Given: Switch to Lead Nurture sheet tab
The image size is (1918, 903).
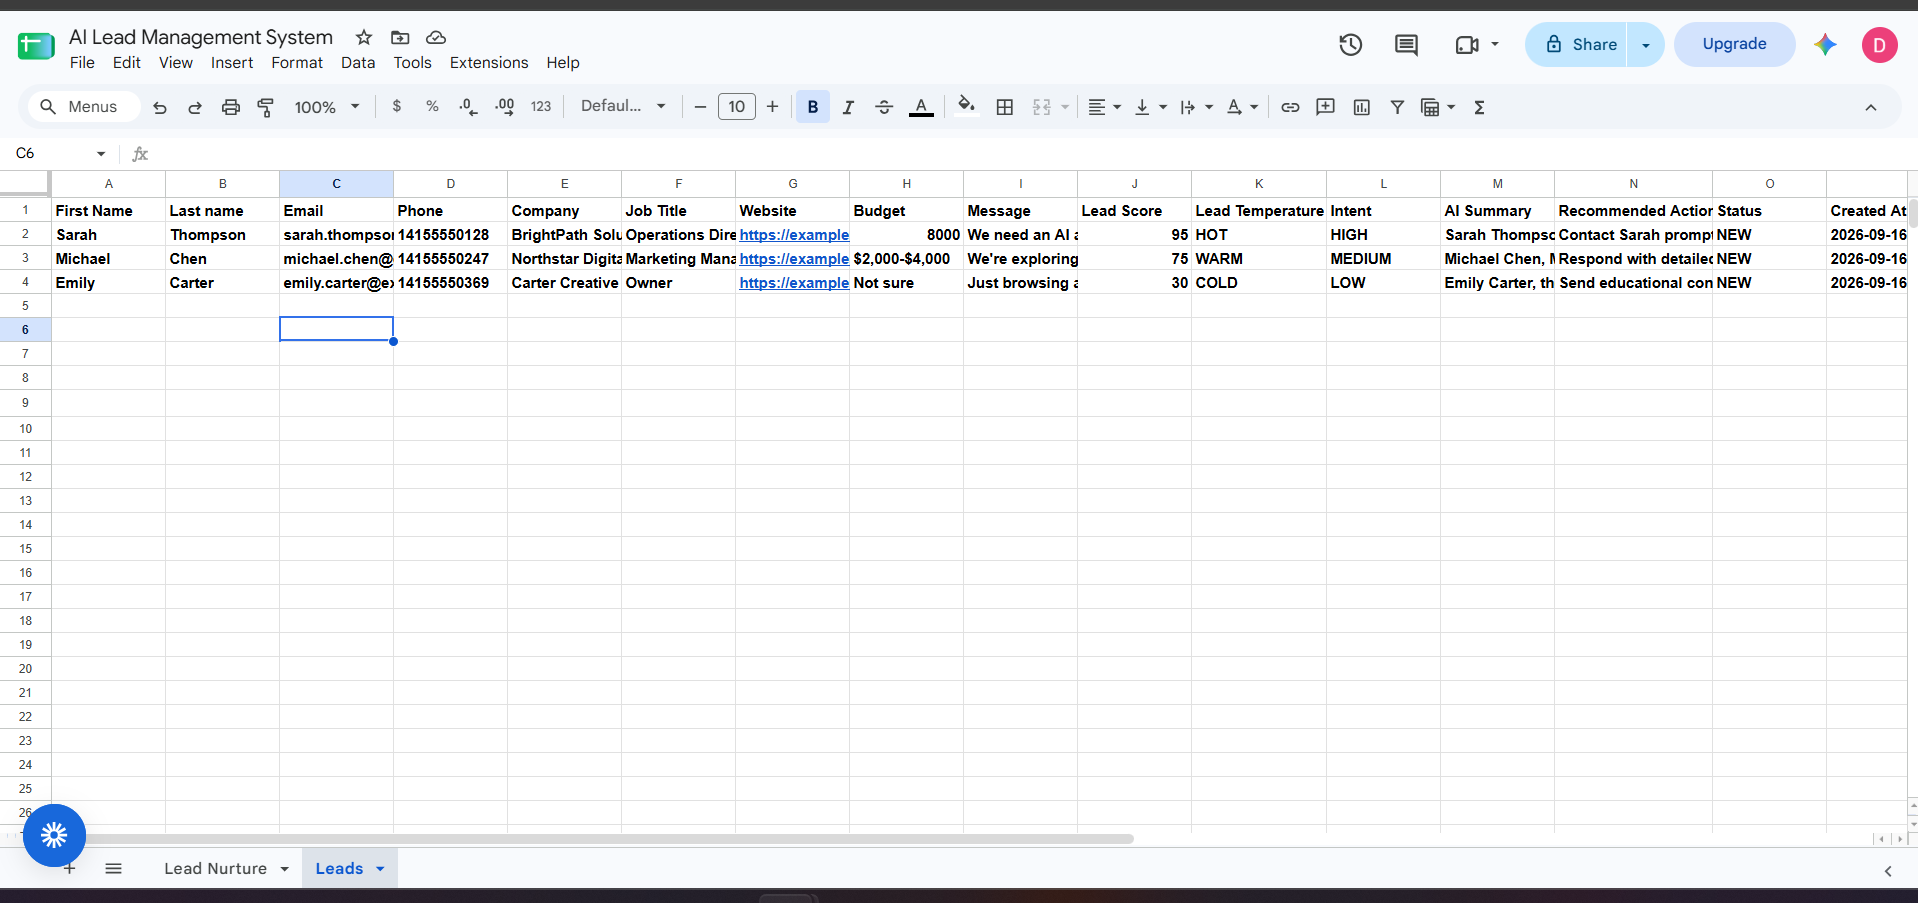Looking at the screenshot, I should coord(215,868).
